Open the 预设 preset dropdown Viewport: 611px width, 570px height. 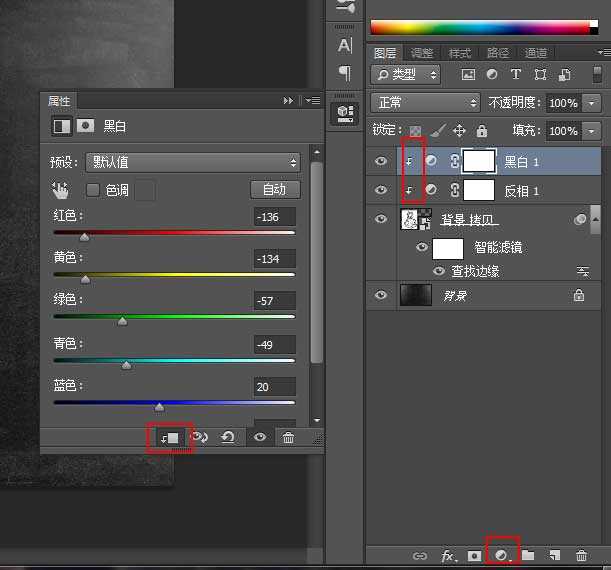196,162
